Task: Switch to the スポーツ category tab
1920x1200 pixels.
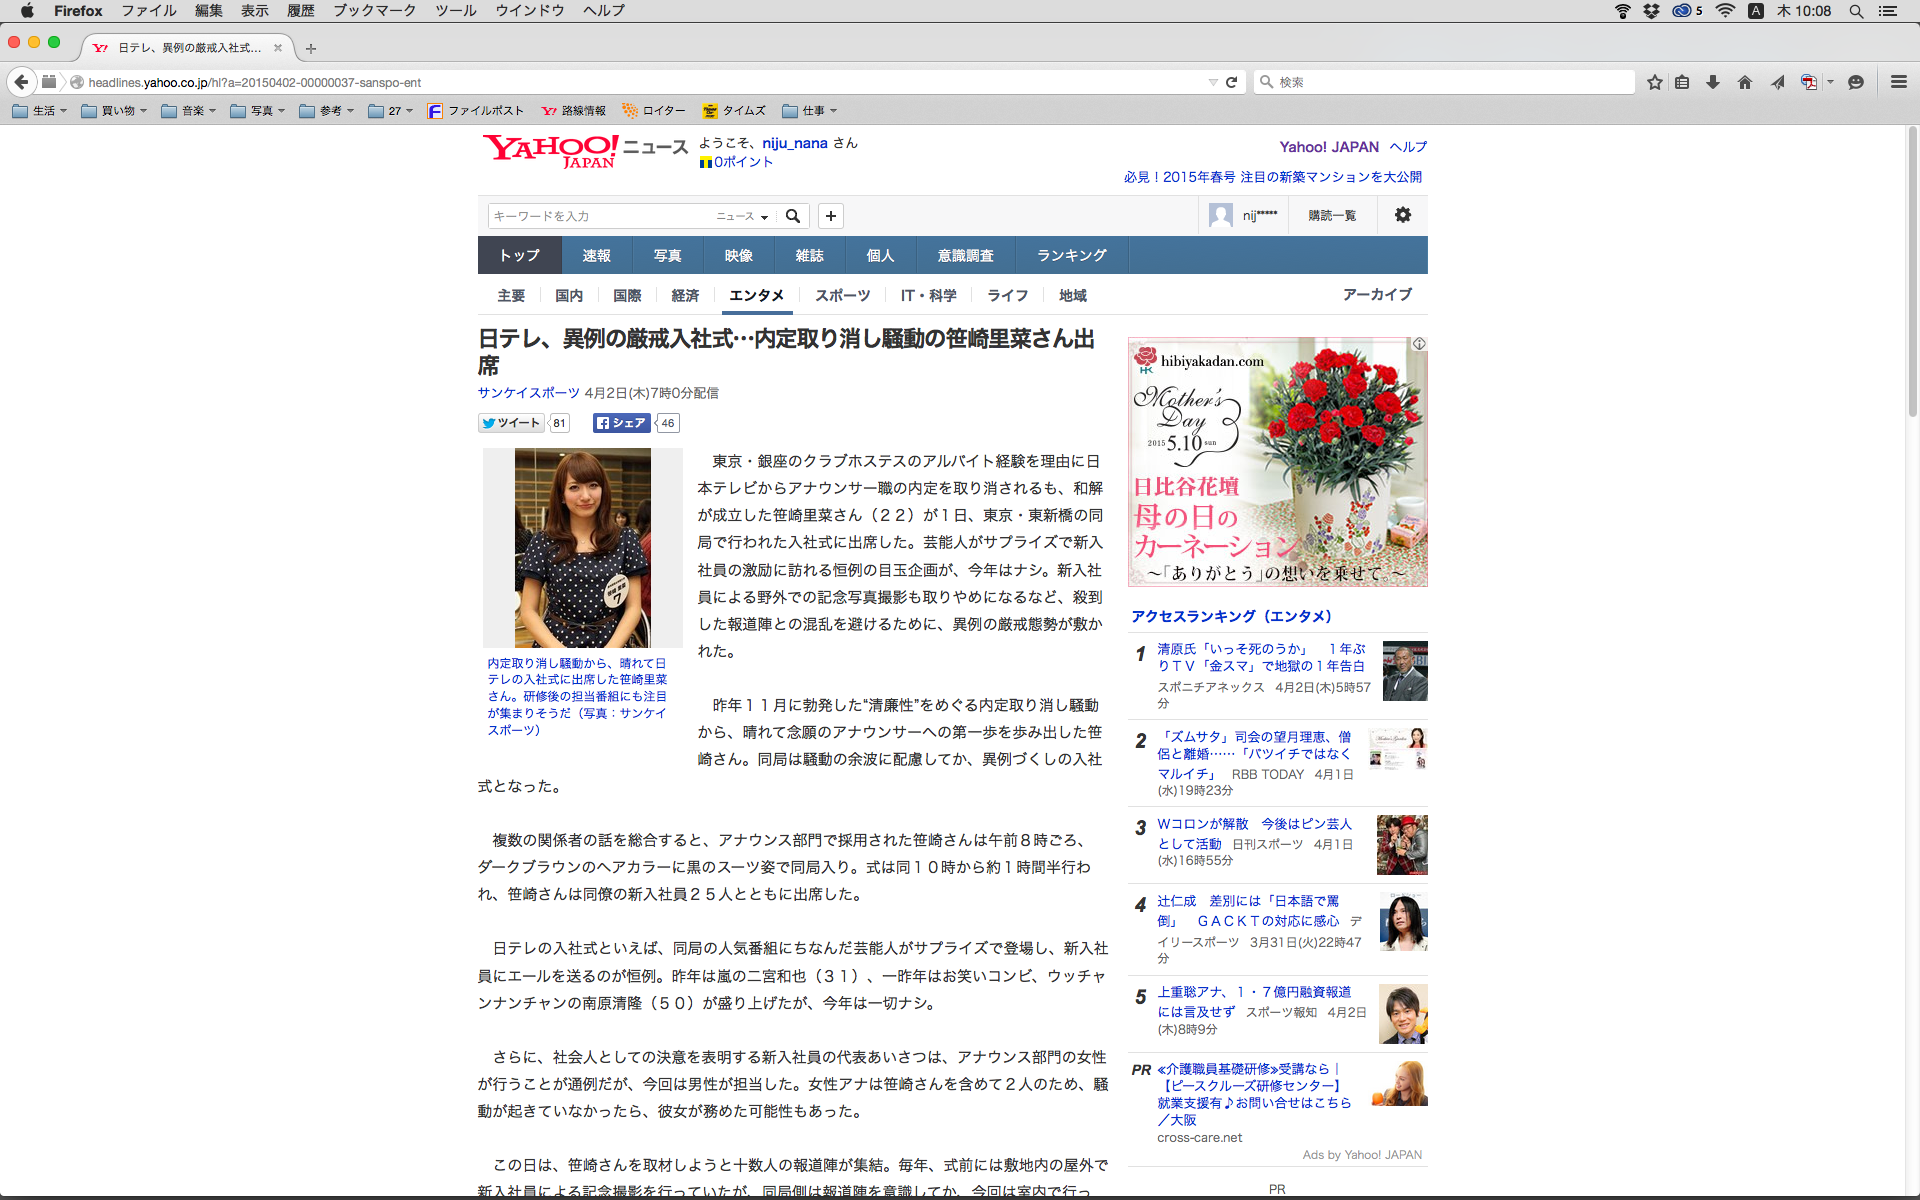Action: [x=842, y=296]
